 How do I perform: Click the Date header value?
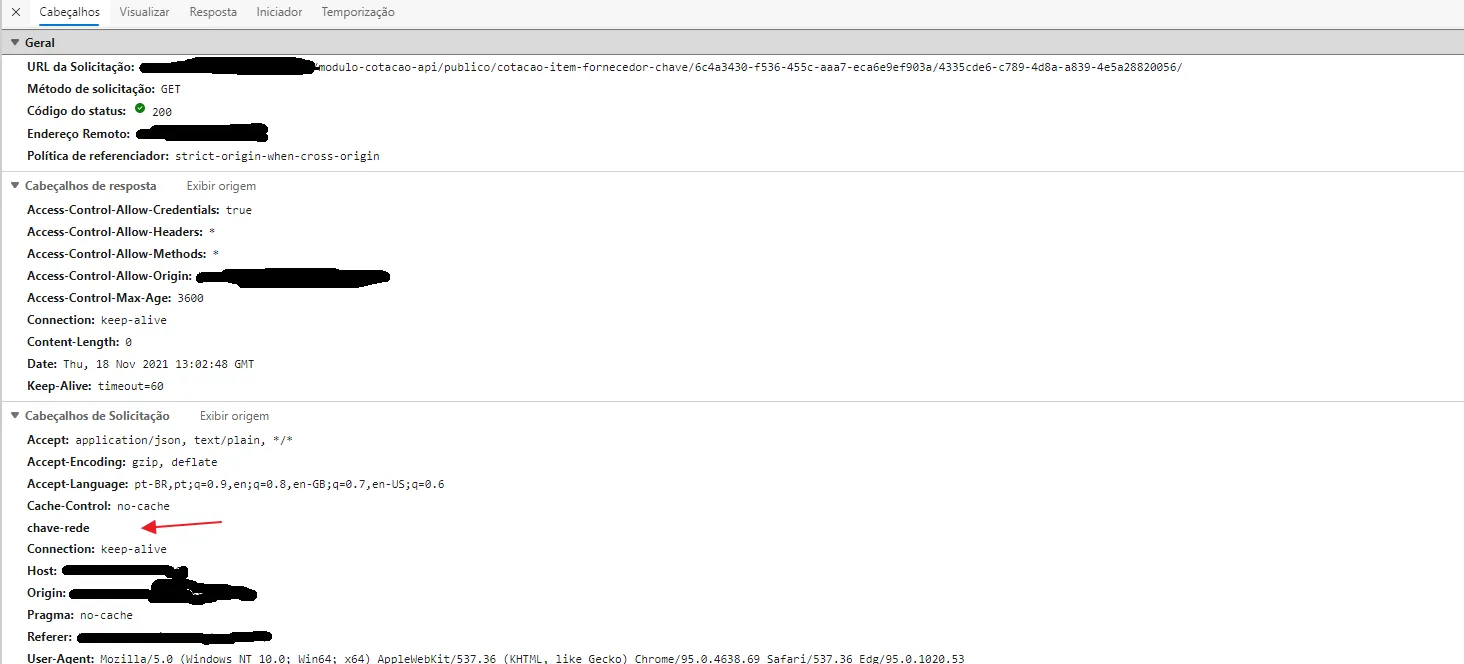coord(158,364)
